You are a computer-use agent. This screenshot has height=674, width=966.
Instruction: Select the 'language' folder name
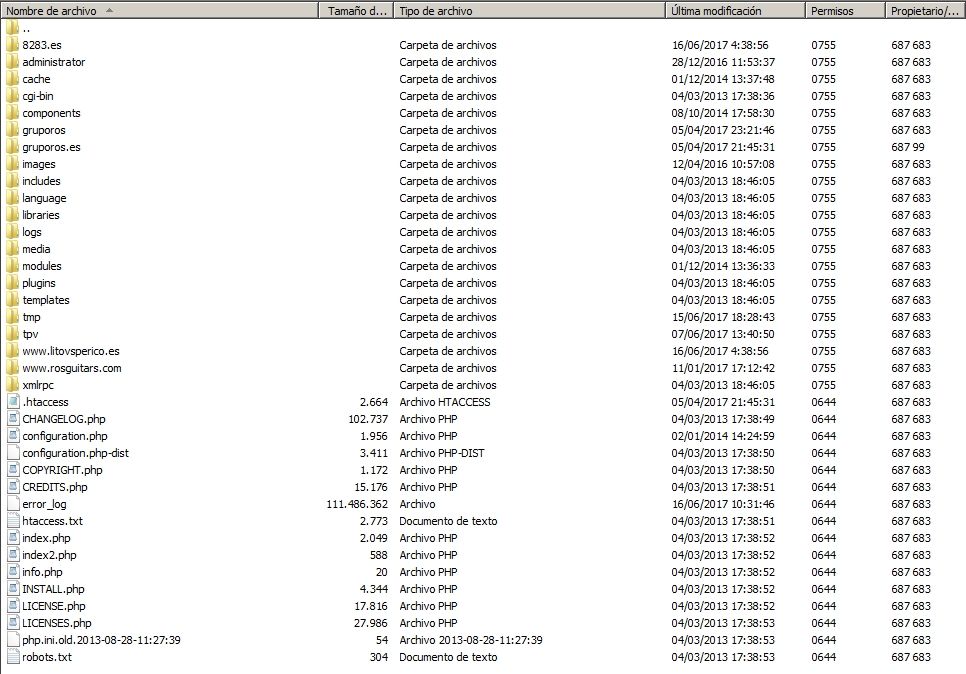coord(44,198)
